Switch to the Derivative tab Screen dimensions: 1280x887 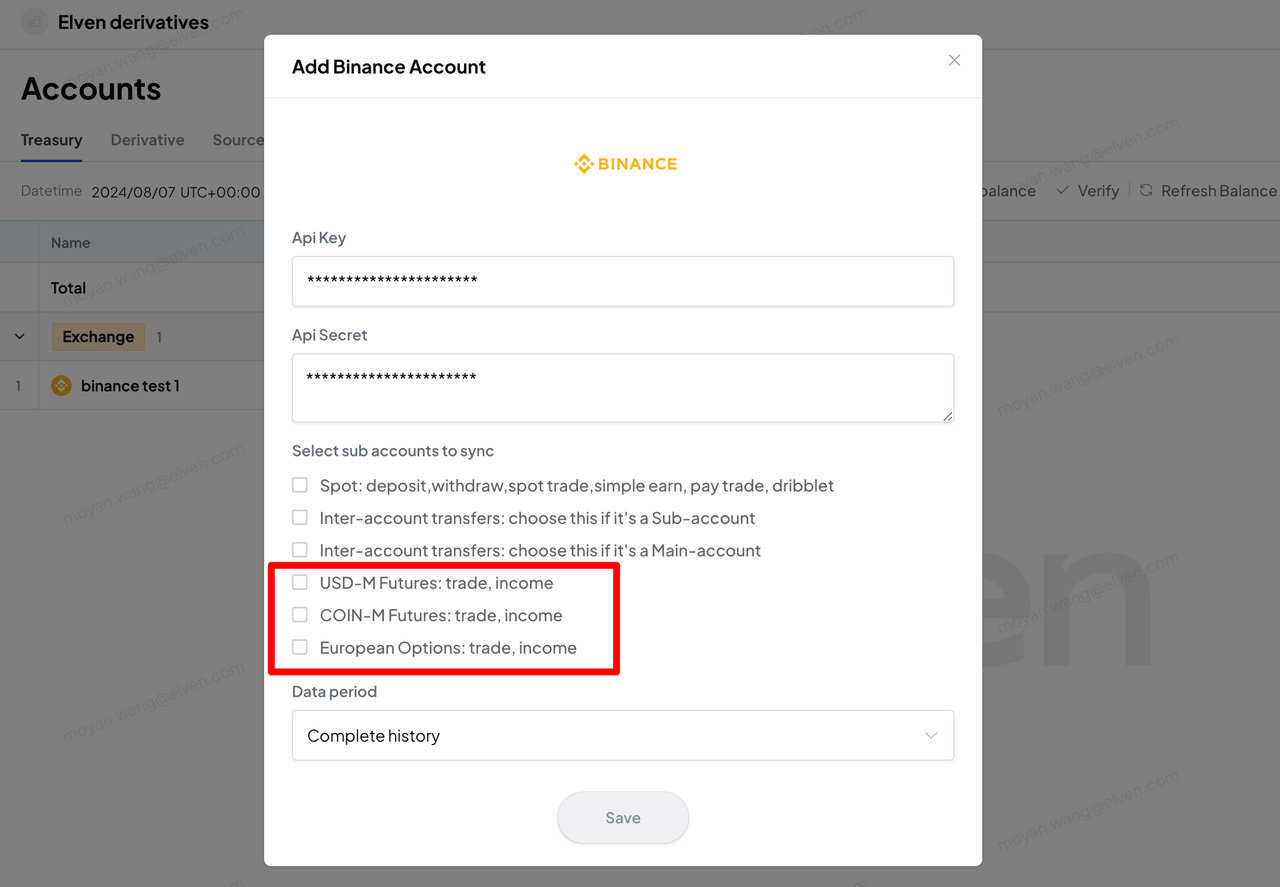[147, 140]
